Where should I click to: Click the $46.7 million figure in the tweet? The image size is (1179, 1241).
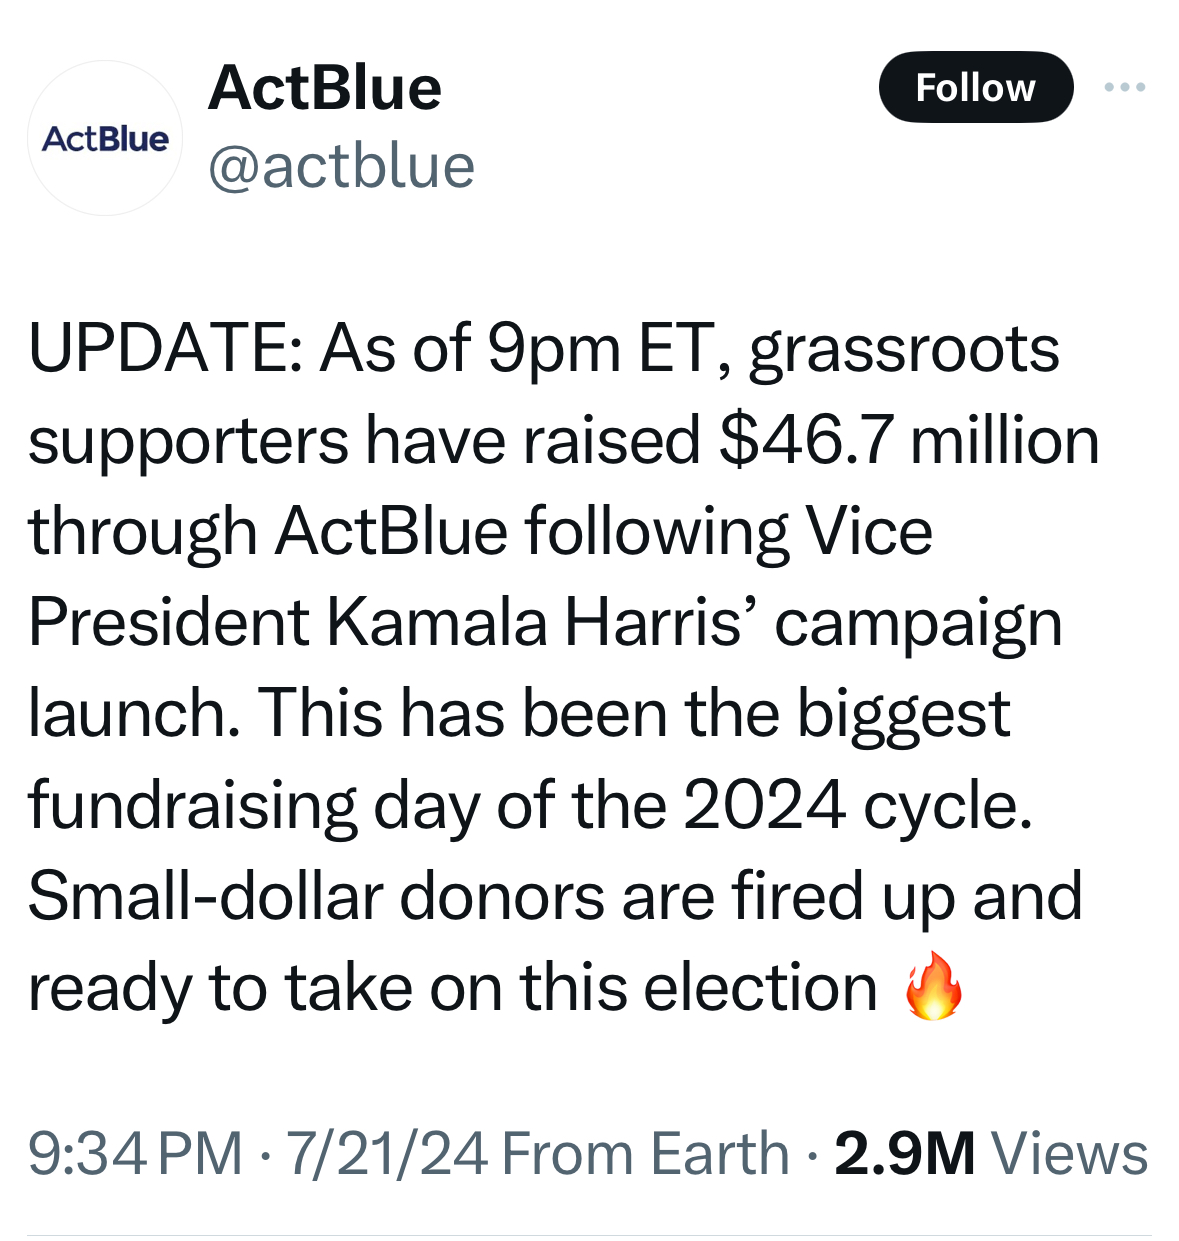tap(909, 441)
